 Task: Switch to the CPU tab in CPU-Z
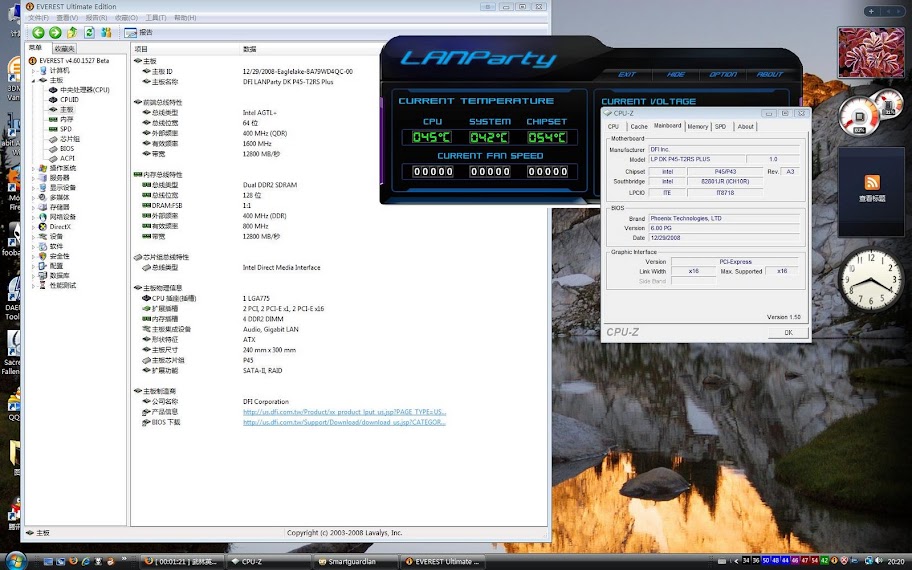click(x=613, y=126)
